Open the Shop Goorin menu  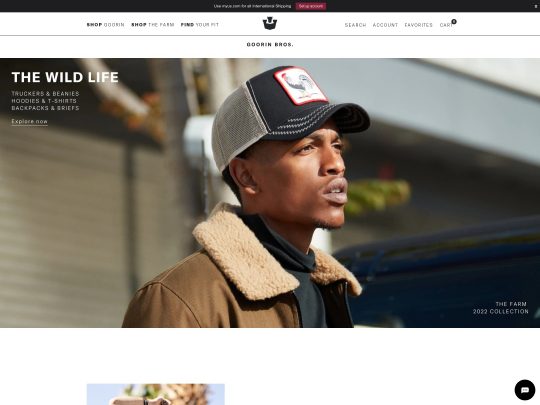coord(105,25)
